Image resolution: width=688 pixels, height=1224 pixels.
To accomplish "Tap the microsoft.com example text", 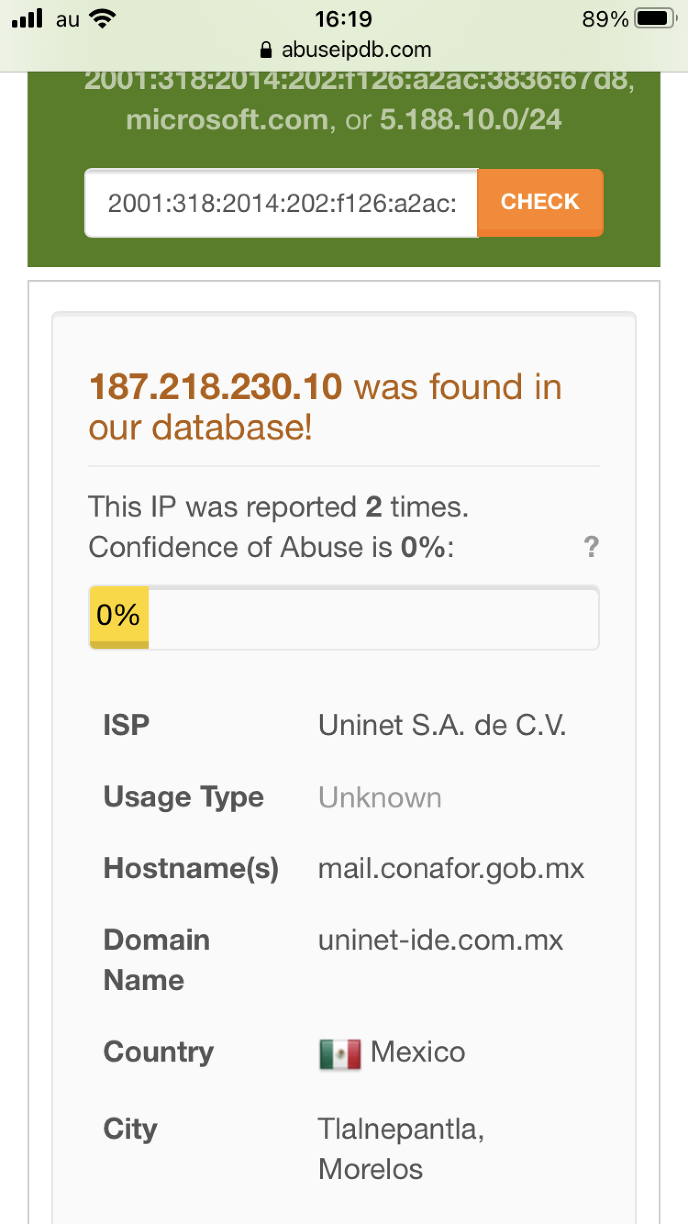I will [227, 121].
